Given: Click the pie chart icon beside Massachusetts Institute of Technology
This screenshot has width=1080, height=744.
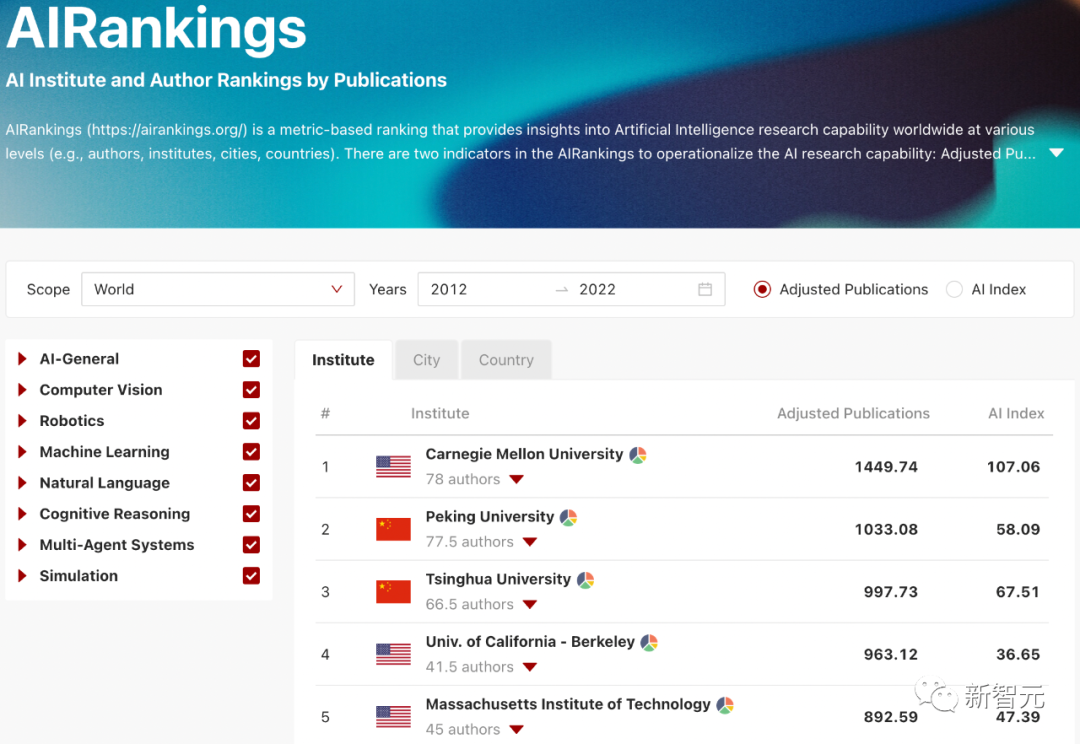Looking at the screenshot, I should click(x=725, y=705).
